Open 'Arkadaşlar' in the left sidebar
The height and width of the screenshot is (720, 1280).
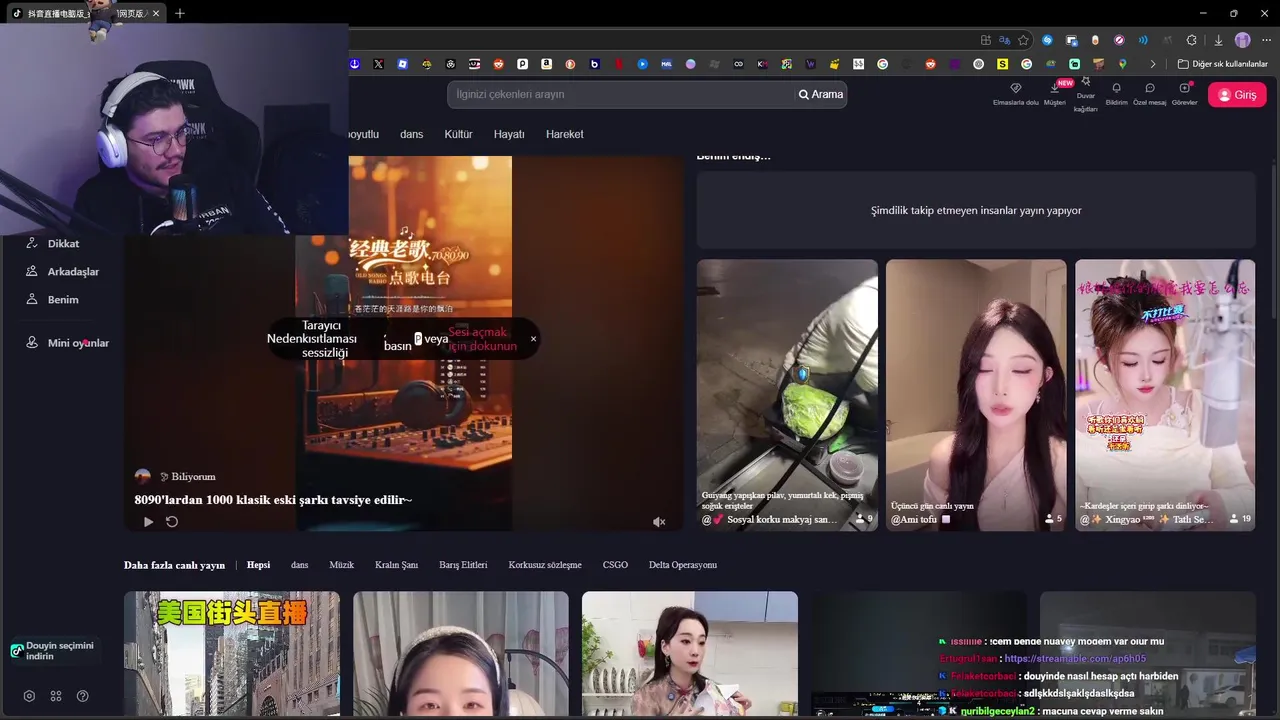(63, 271)
